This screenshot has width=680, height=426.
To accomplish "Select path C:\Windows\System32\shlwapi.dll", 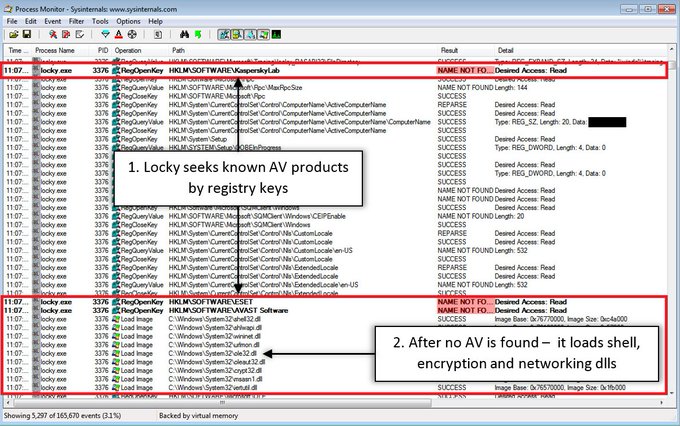I will click(x=215, y=328).
